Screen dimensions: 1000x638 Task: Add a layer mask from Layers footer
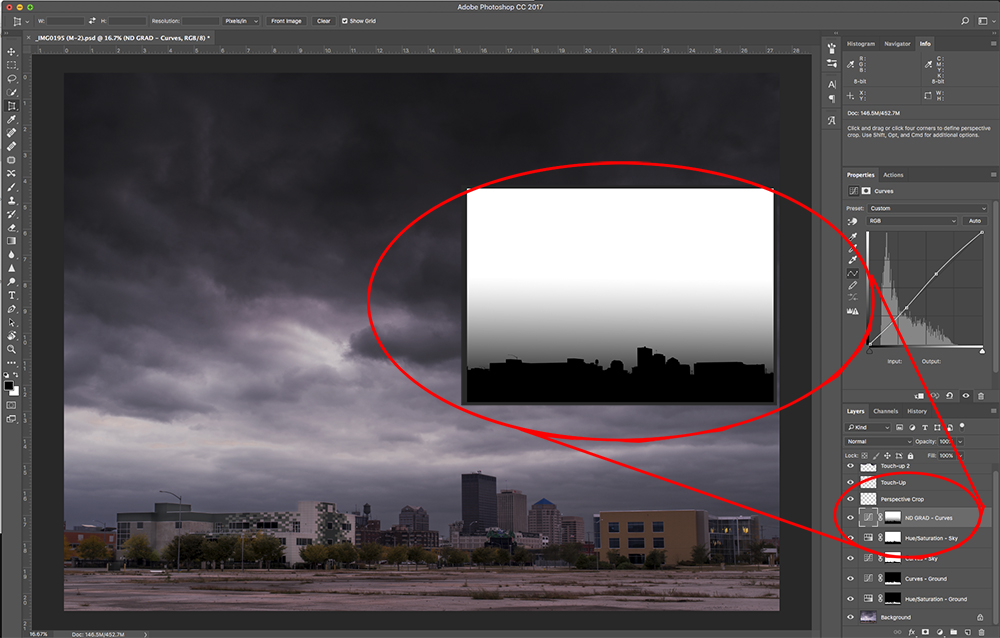[925, 632]
